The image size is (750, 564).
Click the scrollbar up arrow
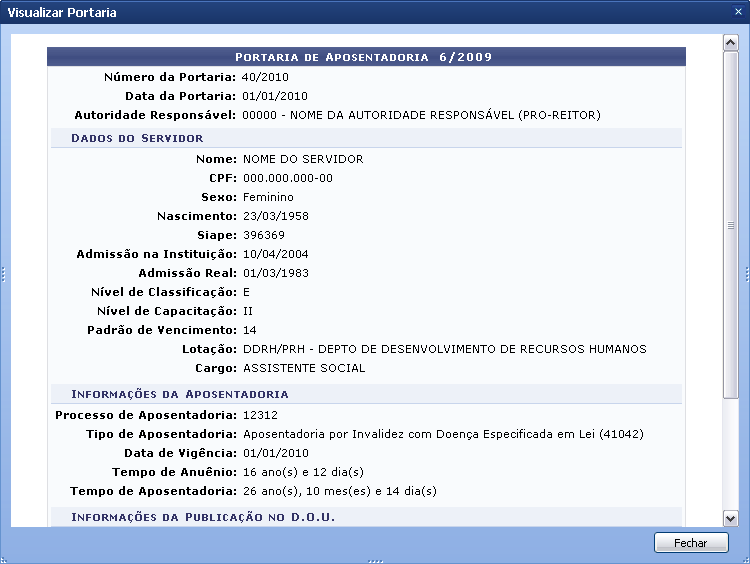(730, 43)
